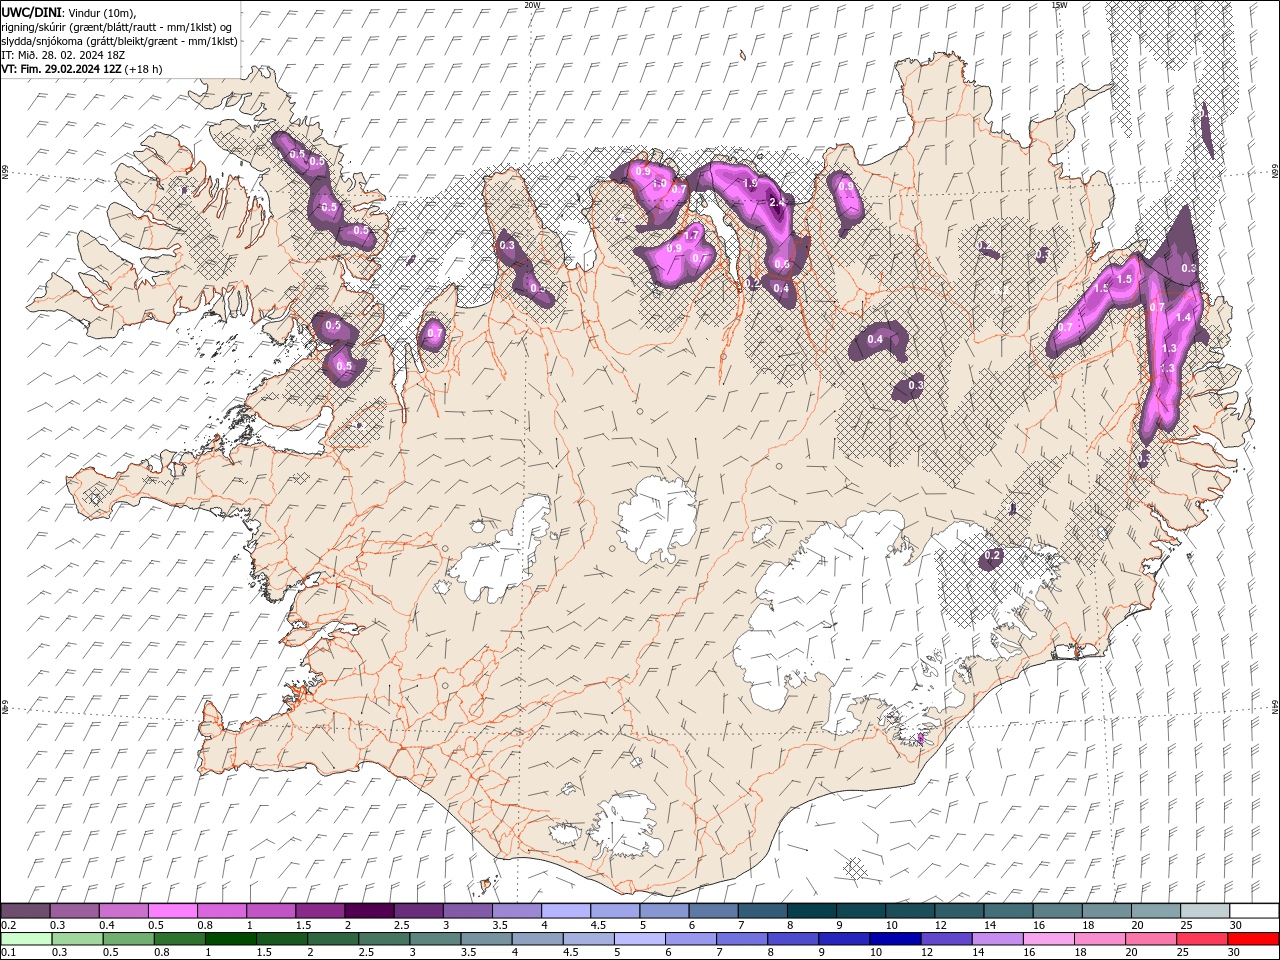Image resolution: width=1280 pixels, height=960 pixels.
Task: Pick the darkest purple 2 snow legend swatch
Action: pyautogui.click(x=369, y=911)
